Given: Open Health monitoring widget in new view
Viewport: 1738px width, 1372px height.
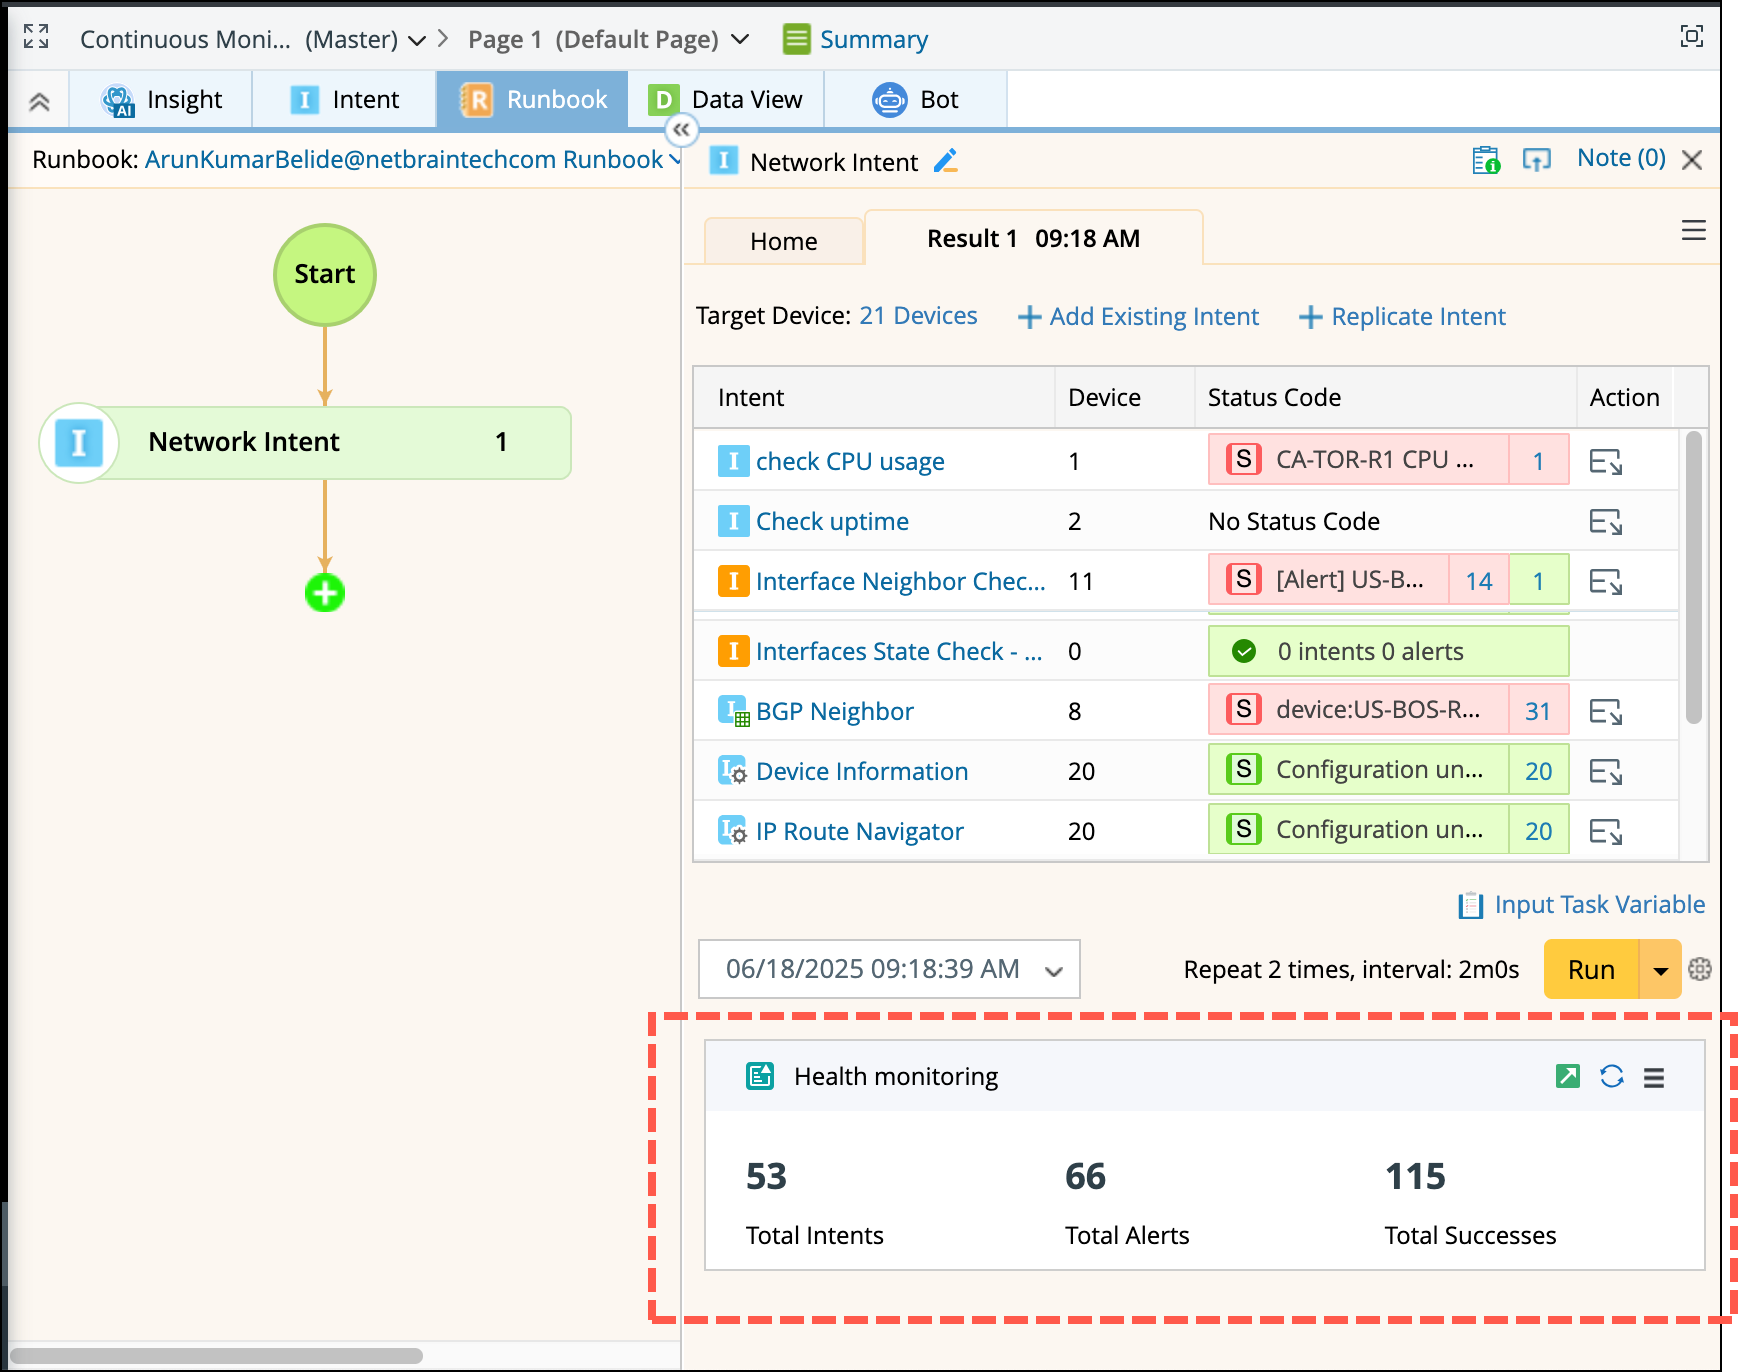Looking at the screenshot, I should [x=1568, y=1076].
